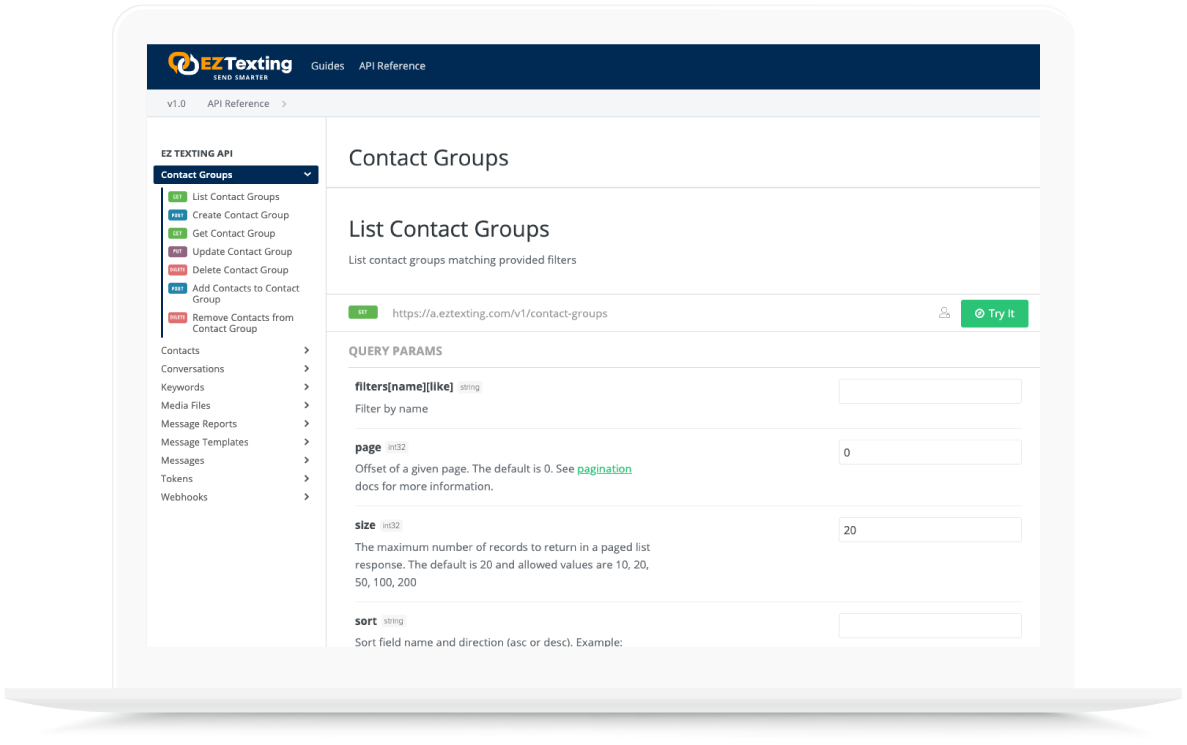The width and height of the screenshot is (1187, 745).
Task: Click the breadcrumb arrow after API Reference
Action: tap(284, 104)
